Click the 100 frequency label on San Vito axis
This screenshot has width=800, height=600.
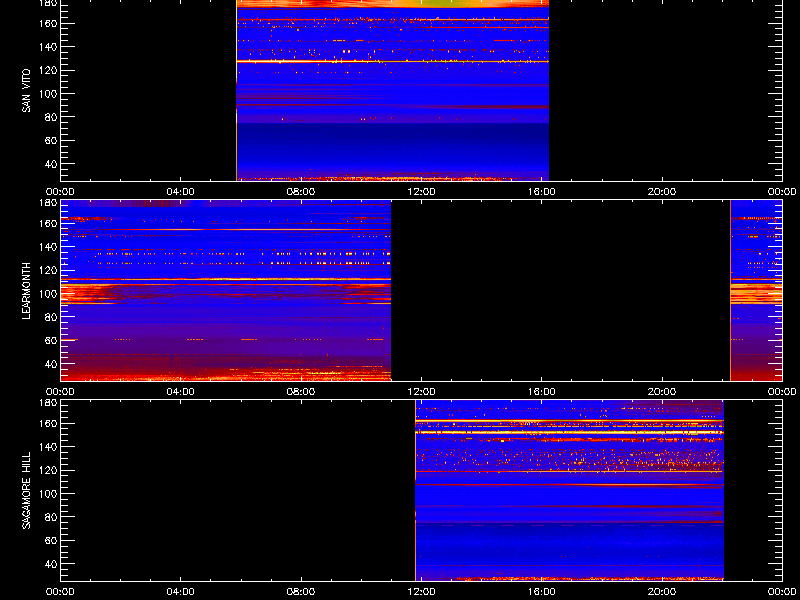(x=49, y=94)
